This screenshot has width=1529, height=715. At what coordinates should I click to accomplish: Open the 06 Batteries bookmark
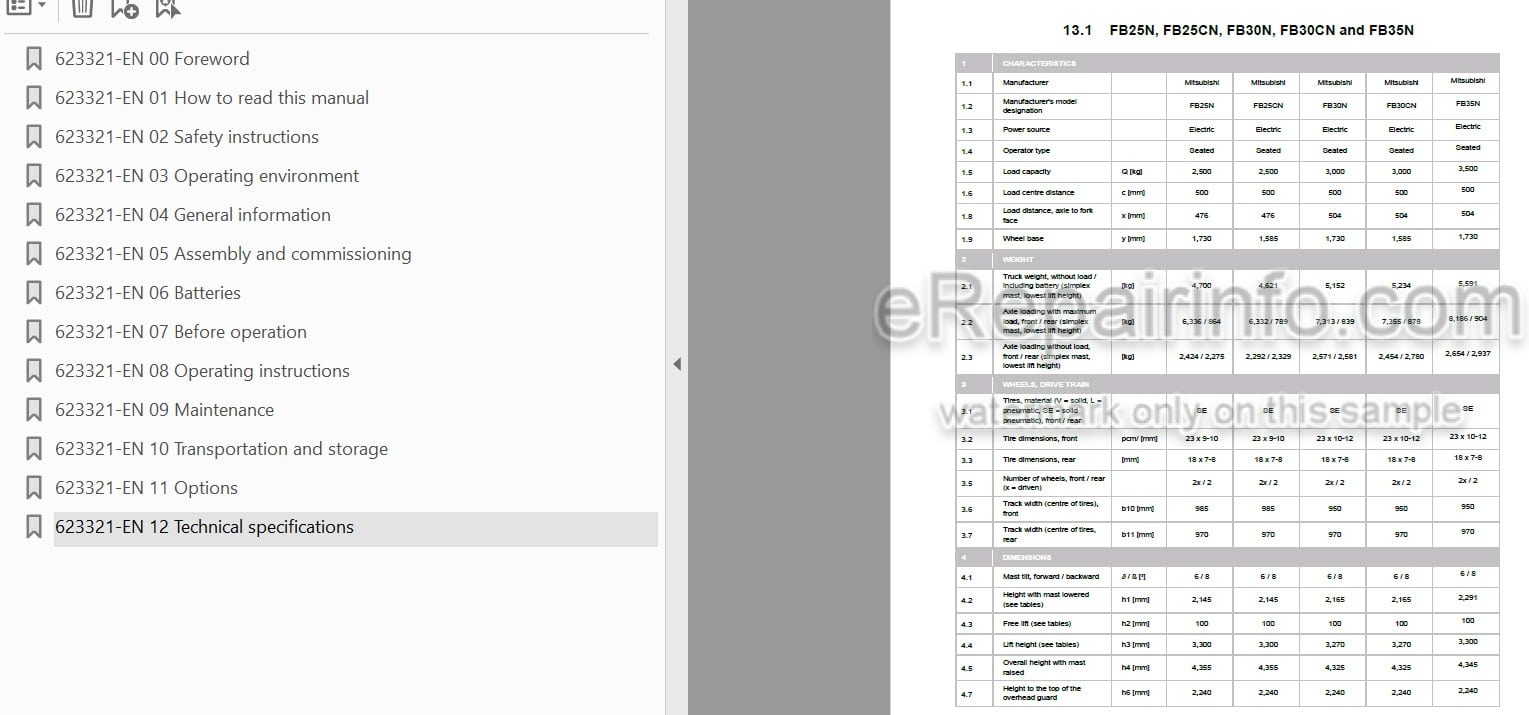tap(148, 293)
